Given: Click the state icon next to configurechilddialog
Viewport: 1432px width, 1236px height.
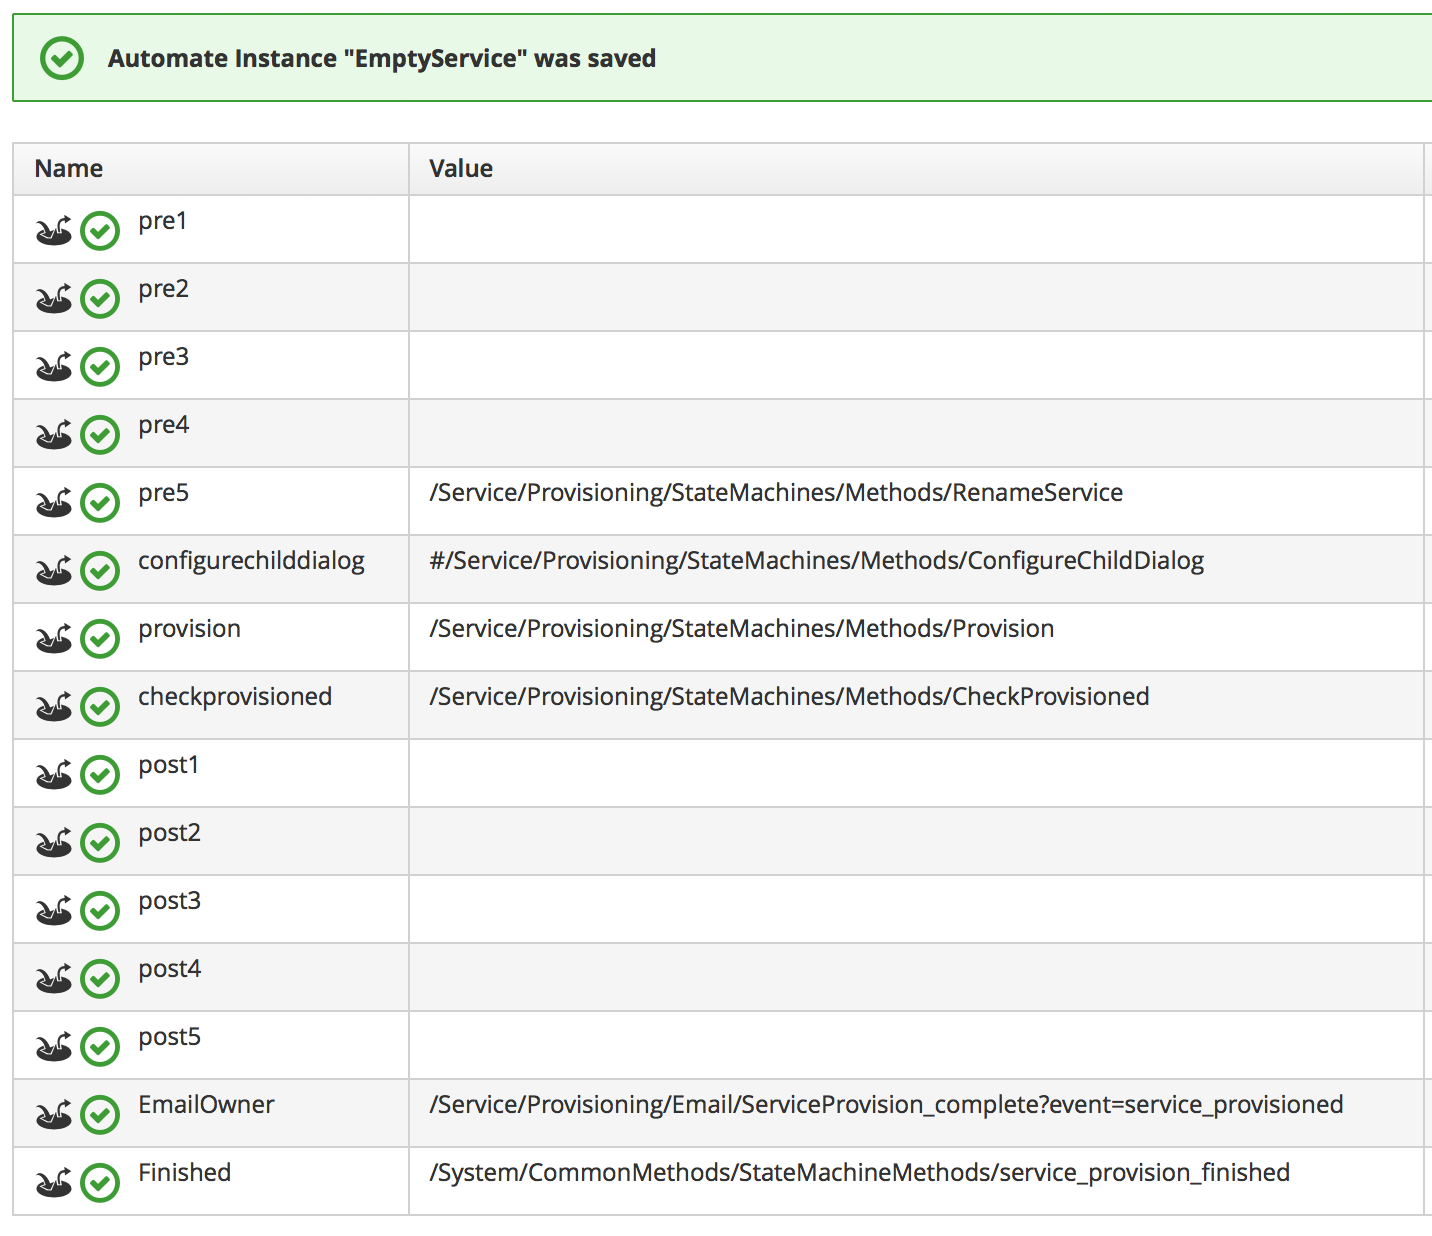Looking at the screenshot, I should [x=54, y=571].
